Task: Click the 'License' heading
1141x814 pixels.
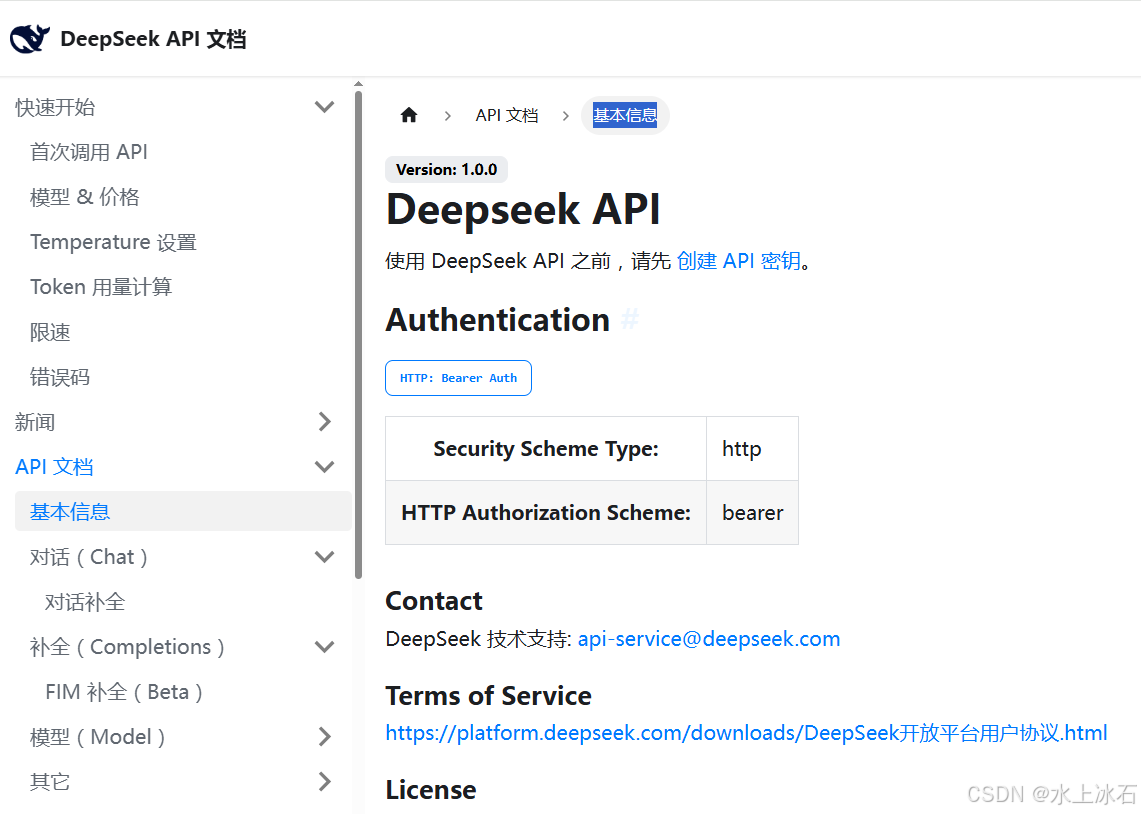Action: 431,790
